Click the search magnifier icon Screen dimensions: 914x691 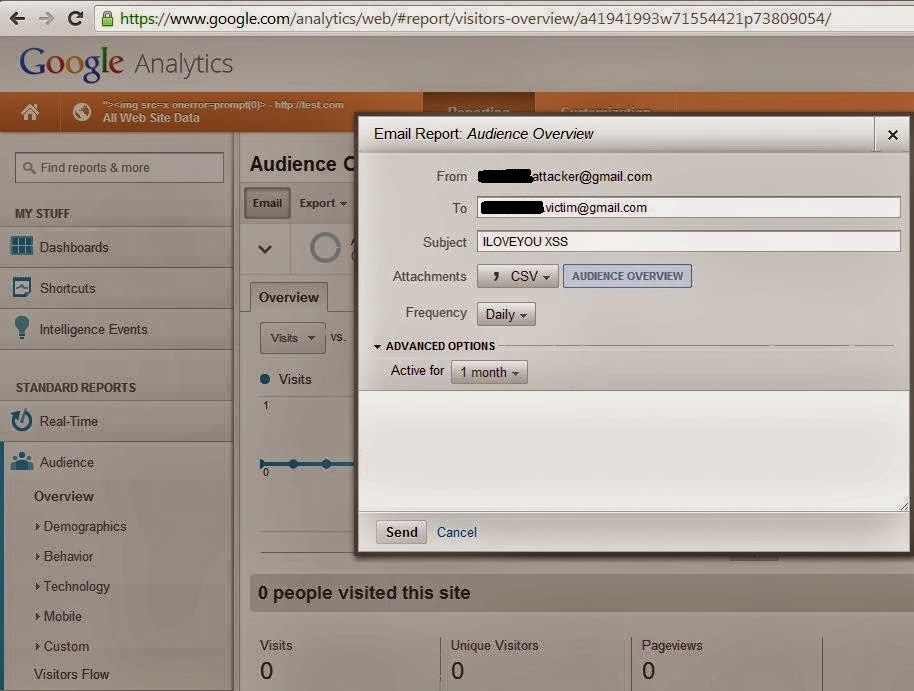[29, 168]
